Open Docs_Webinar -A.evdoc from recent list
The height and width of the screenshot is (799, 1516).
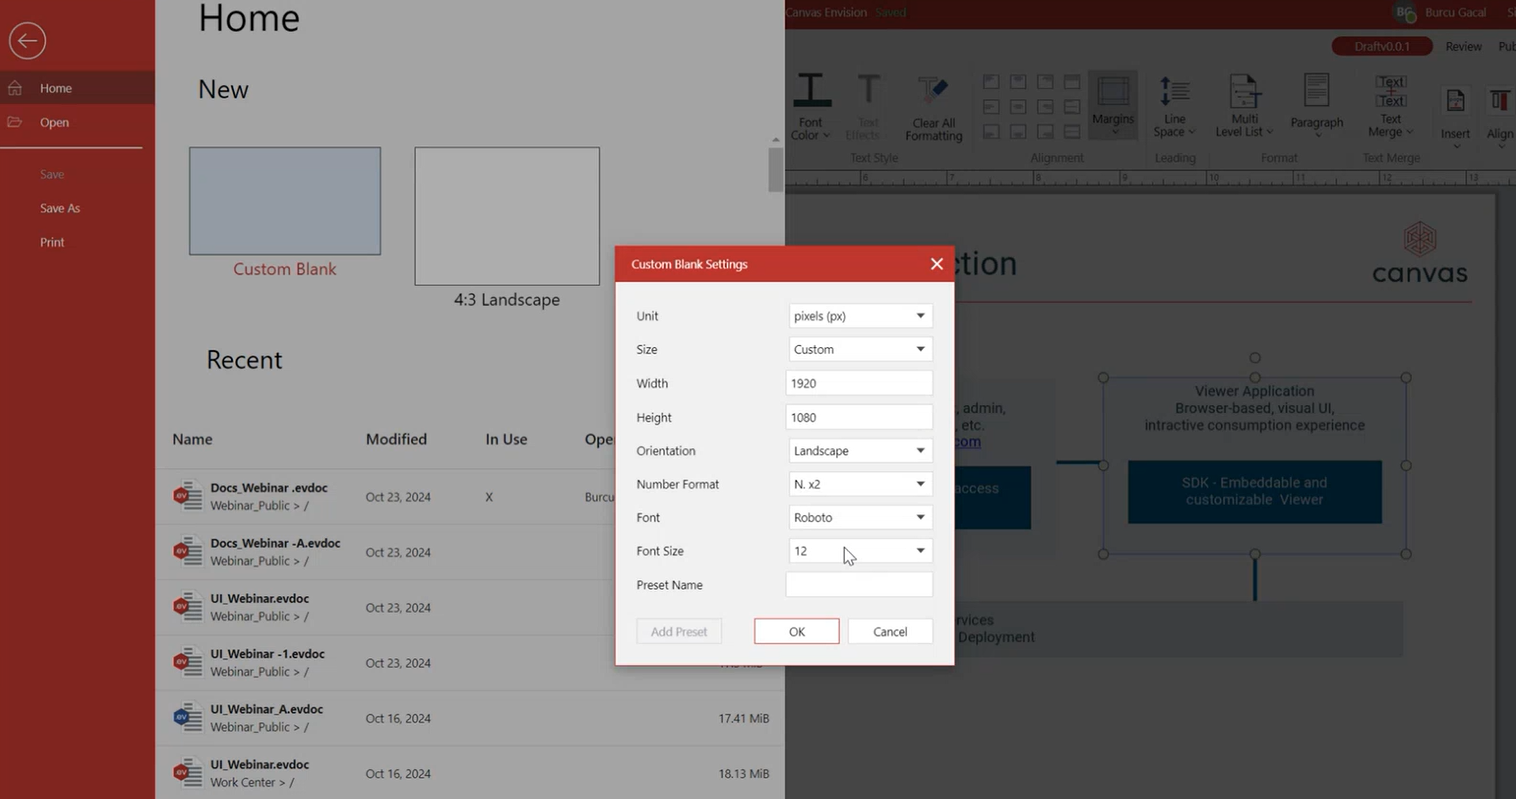(x=275, y=544)
